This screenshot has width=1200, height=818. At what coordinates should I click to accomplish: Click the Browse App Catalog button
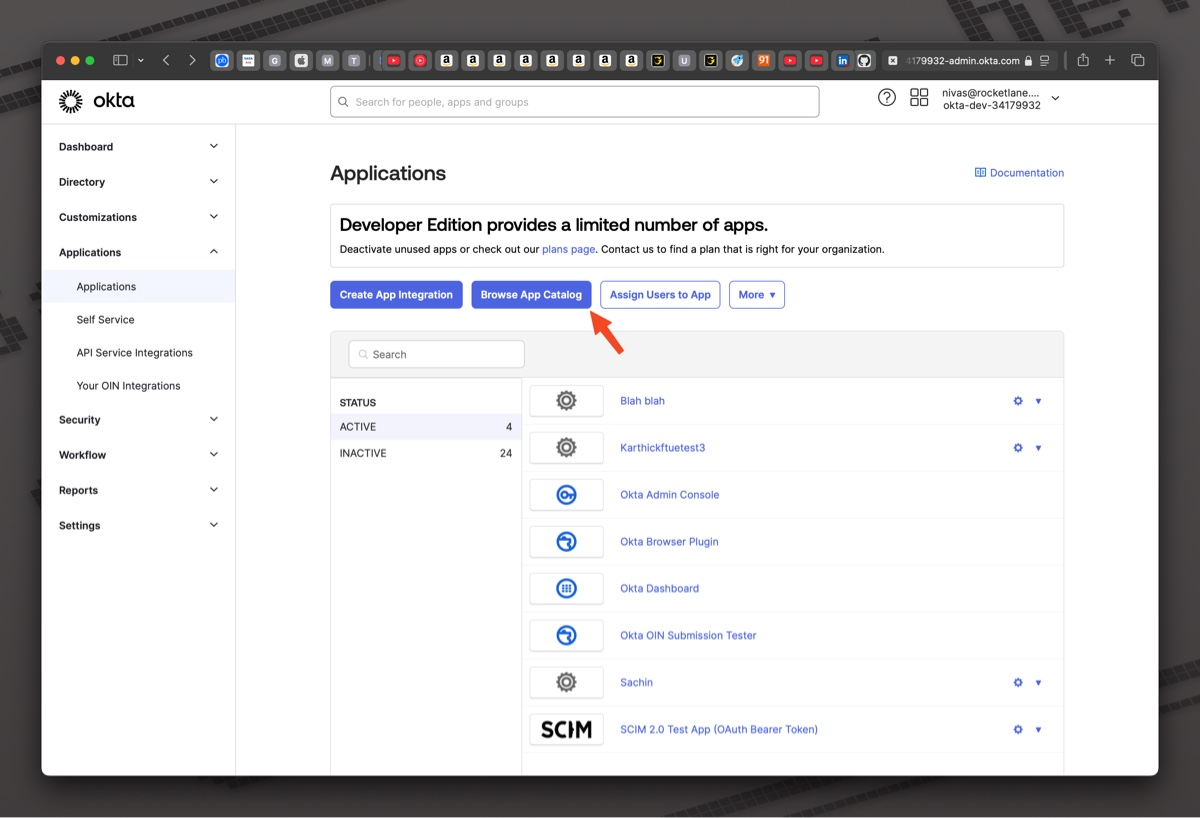click(531, 295)
